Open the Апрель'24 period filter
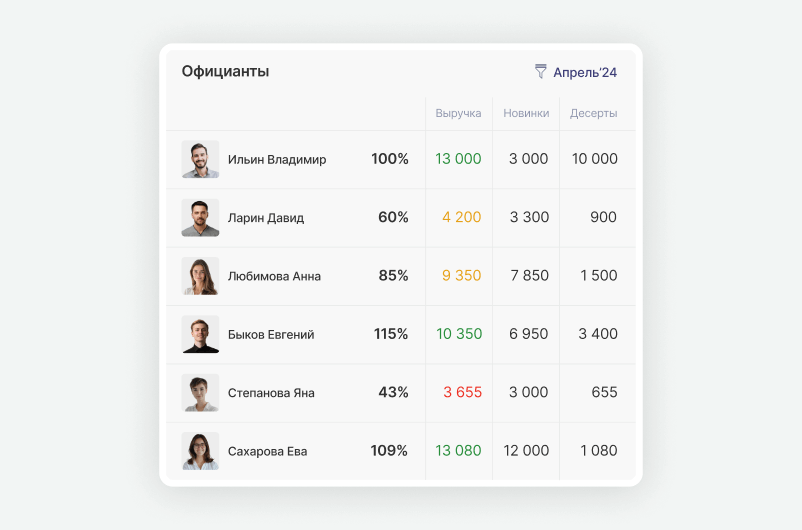Image resolution: width=802 pixels, height=530 pixels. (585, 73)
